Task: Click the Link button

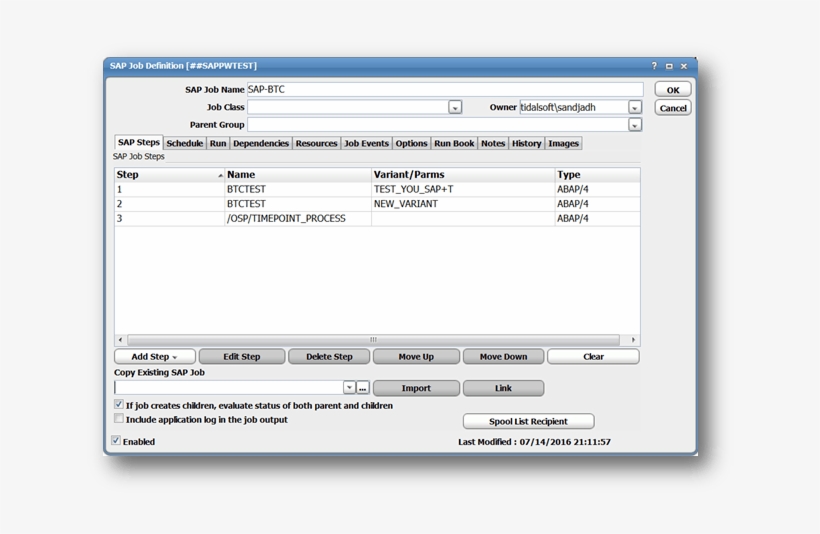Action: tap(504, 388)
